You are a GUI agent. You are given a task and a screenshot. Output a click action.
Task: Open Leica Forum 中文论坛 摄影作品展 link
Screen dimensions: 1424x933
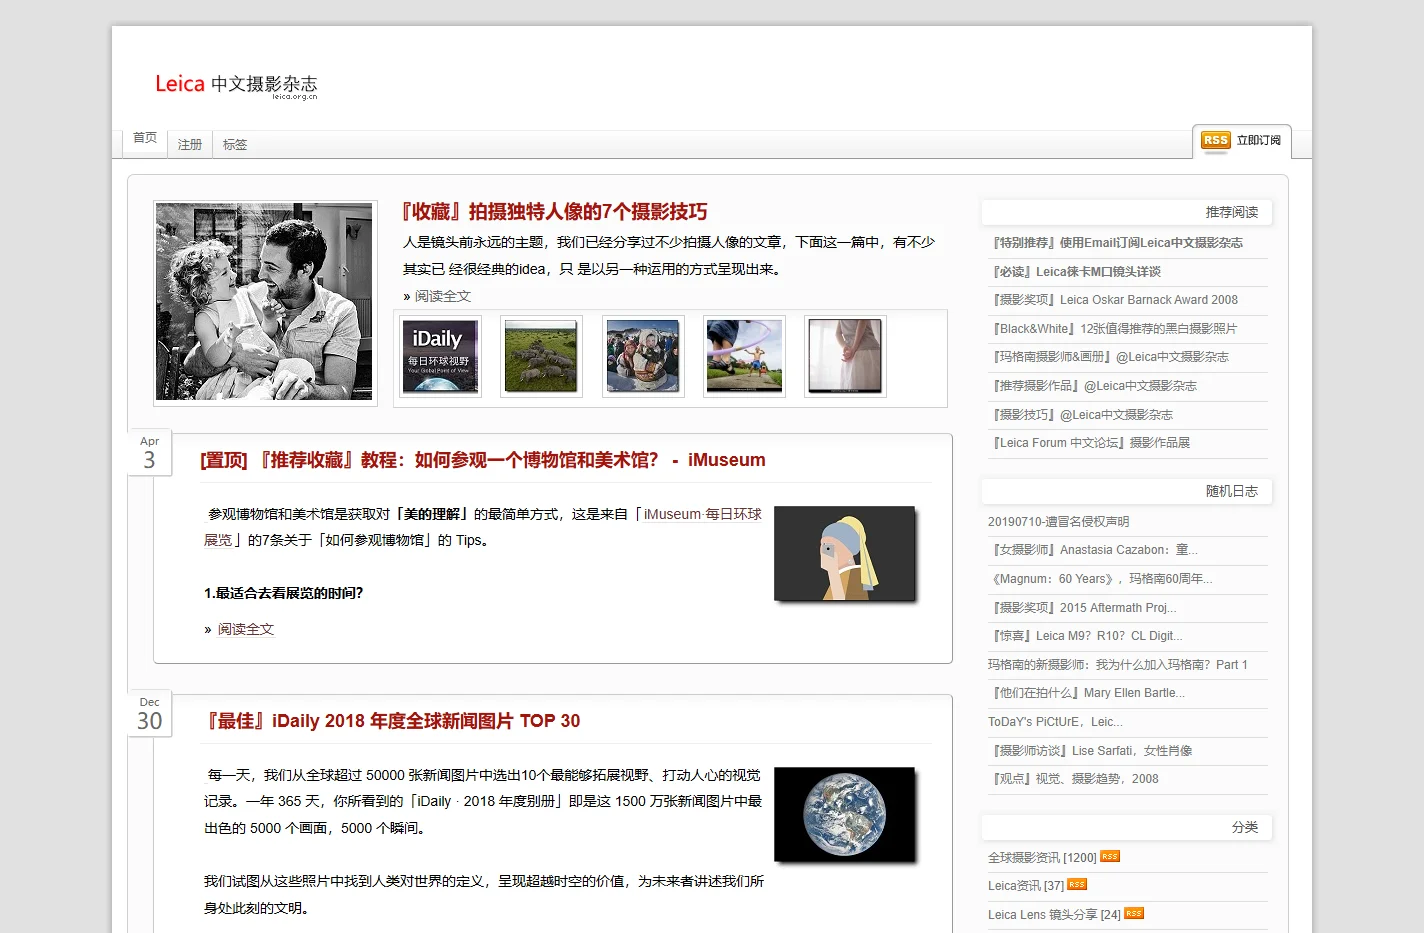pos(1090,443)
